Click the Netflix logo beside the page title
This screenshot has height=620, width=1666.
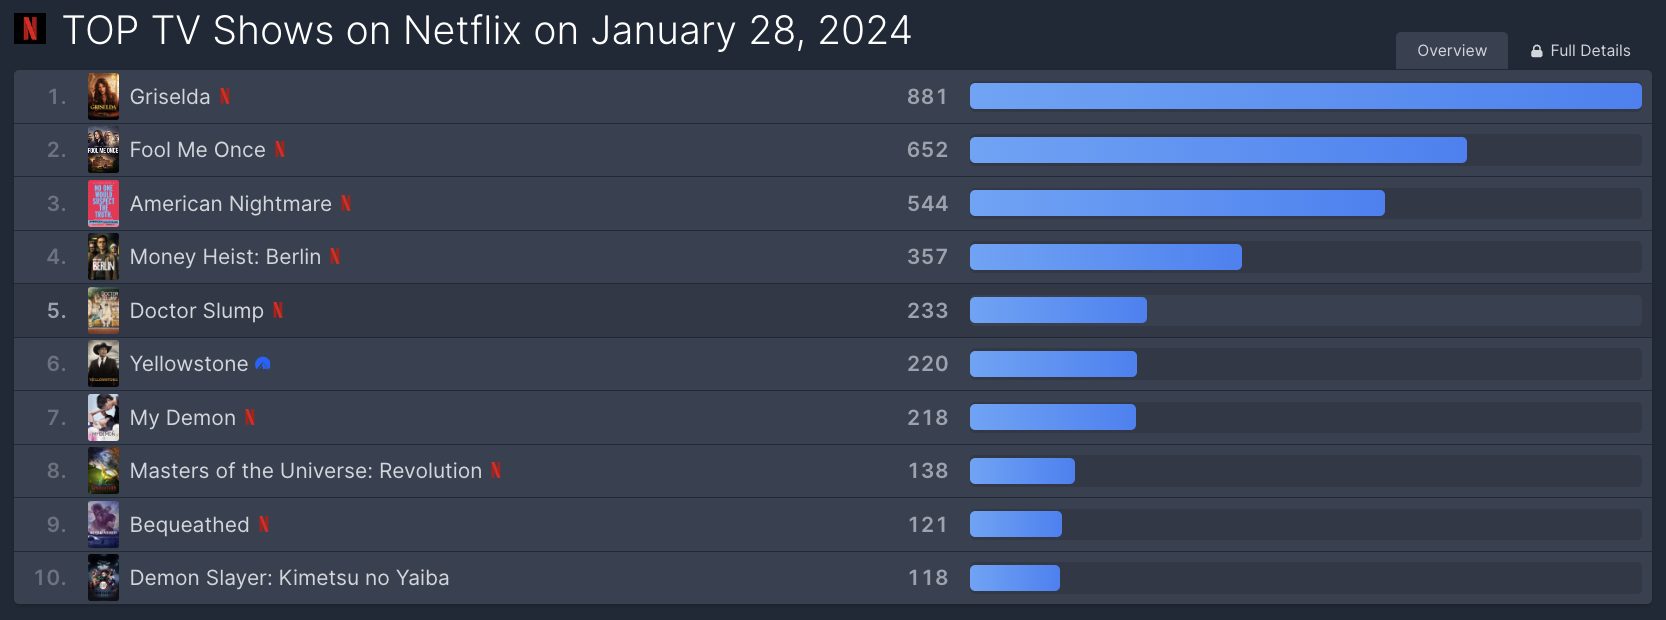coord(30,29)
